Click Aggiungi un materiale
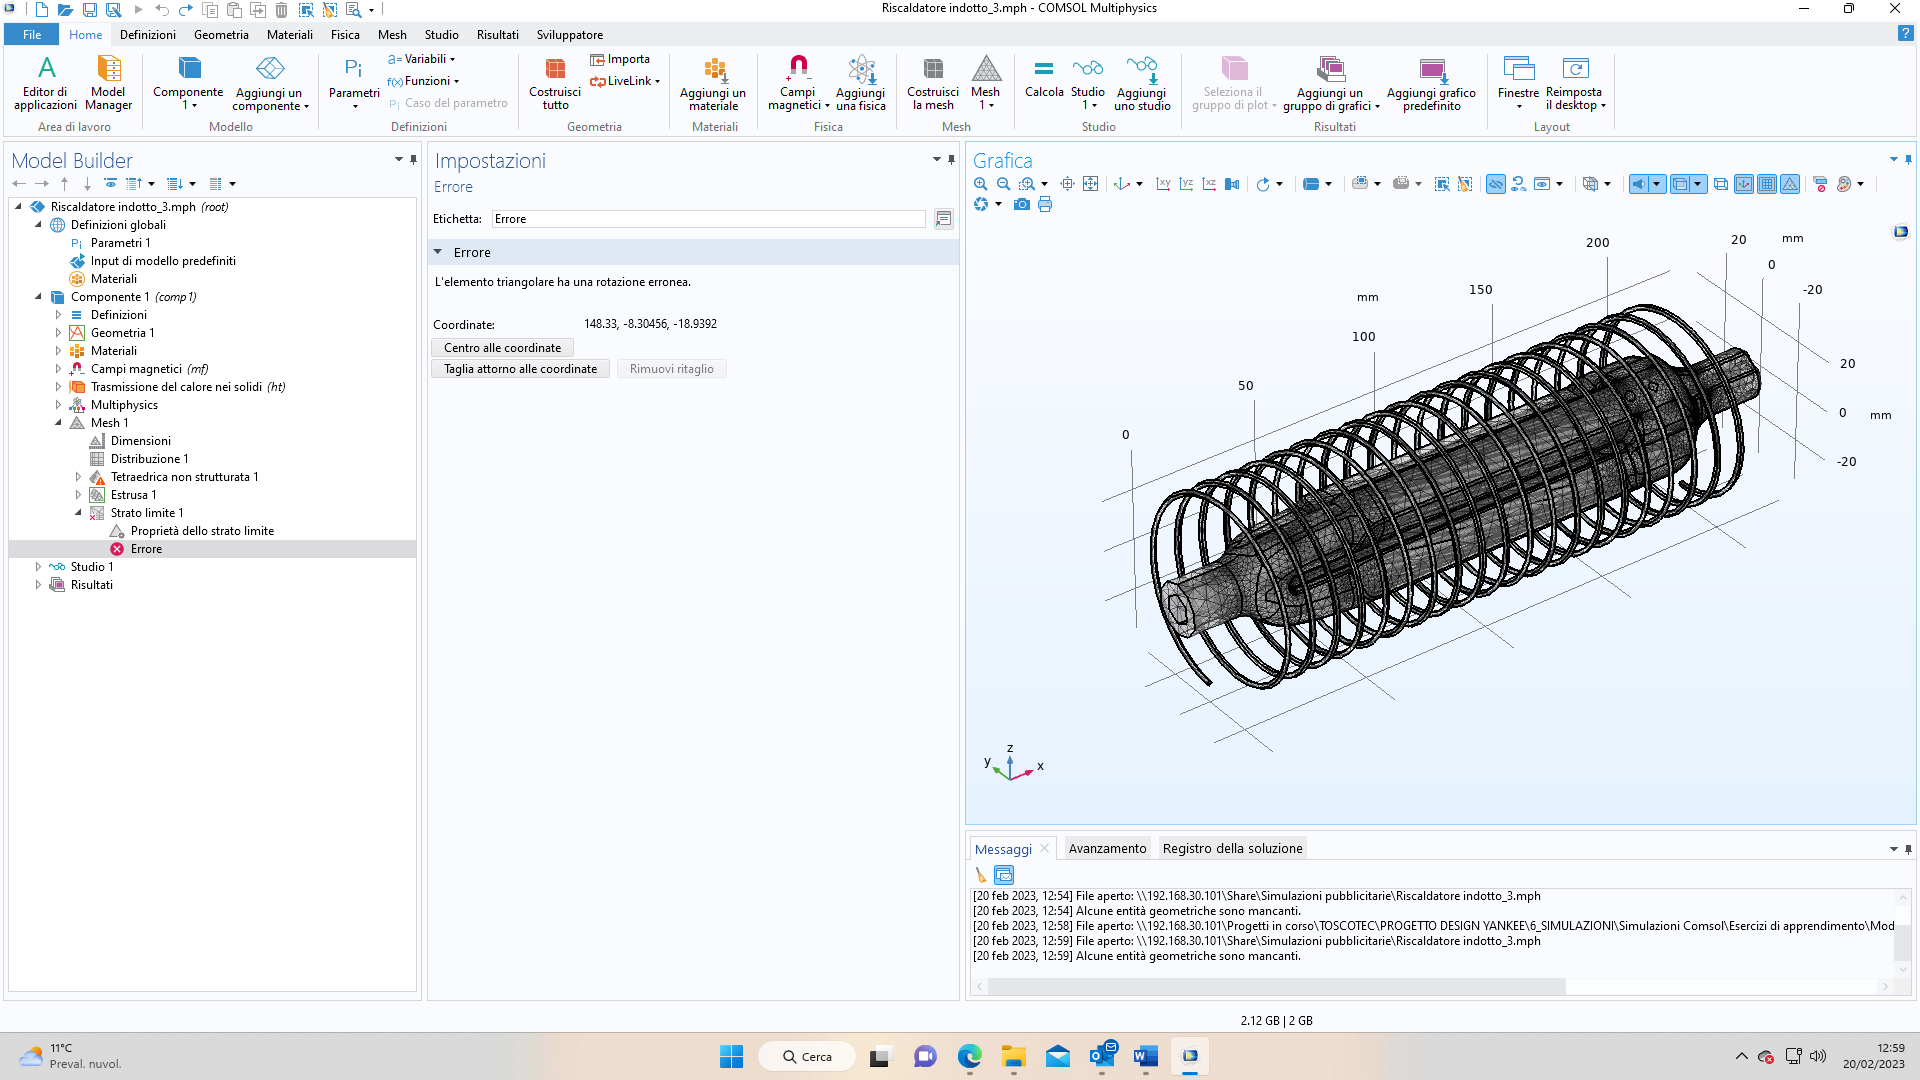The height and width of the screenshot is (1080, 1920). (713, 82)
